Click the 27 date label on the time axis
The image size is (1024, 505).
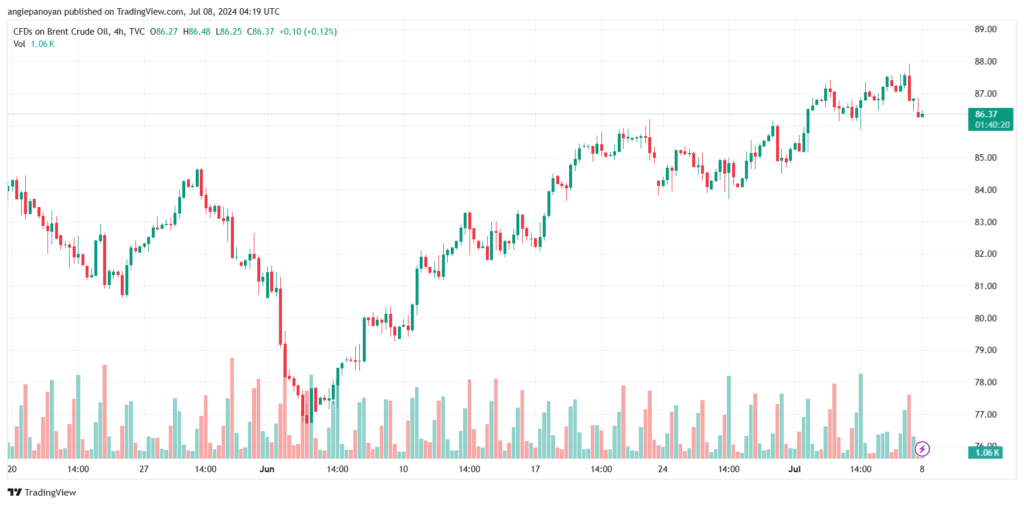pyautogui.click(x=144, y=469)
